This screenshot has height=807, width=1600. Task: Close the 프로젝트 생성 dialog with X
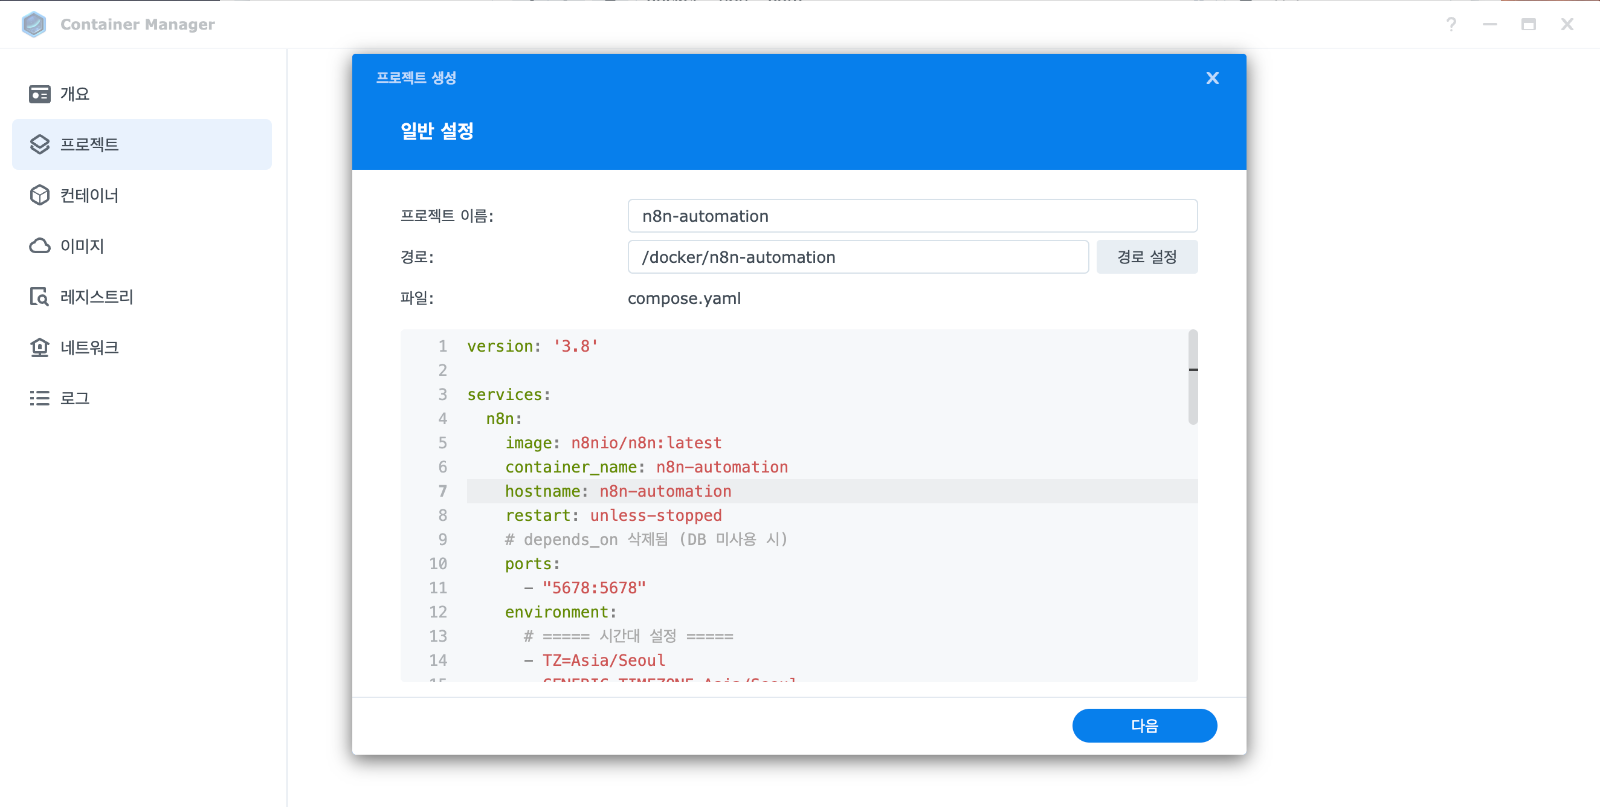point(1212,78)
